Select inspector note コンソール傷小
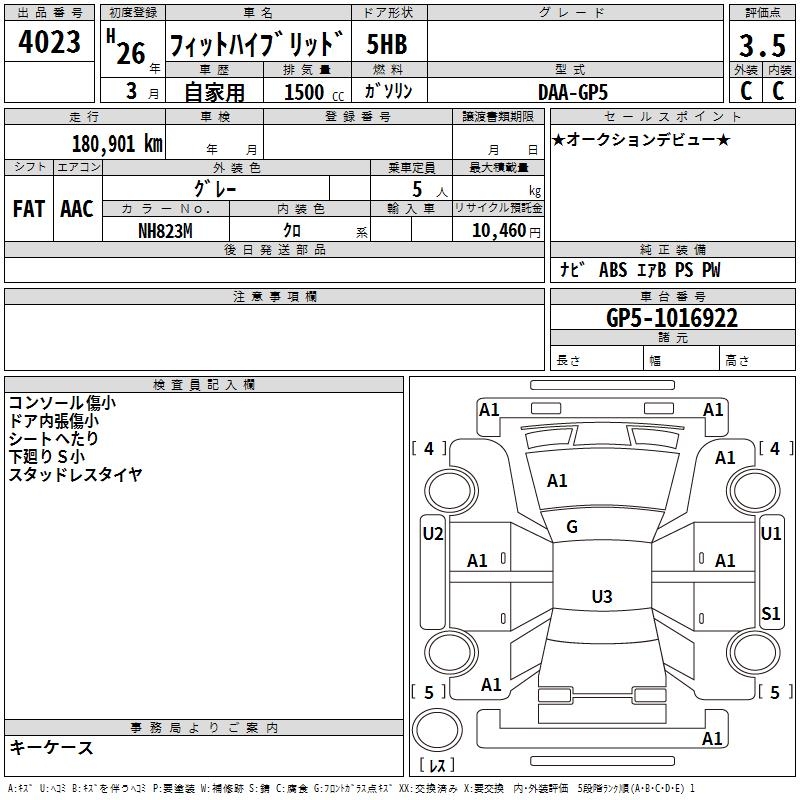Viewport: 800px width, 800px height. 62,403
